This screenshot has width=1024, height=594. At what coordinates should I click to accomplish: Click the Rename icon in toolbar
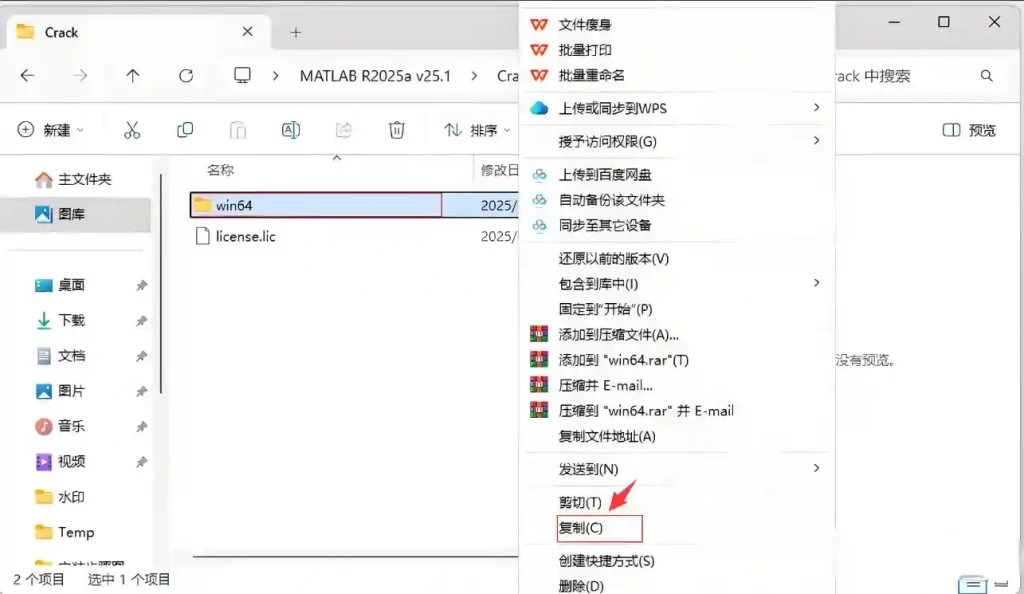click(291, 130)
